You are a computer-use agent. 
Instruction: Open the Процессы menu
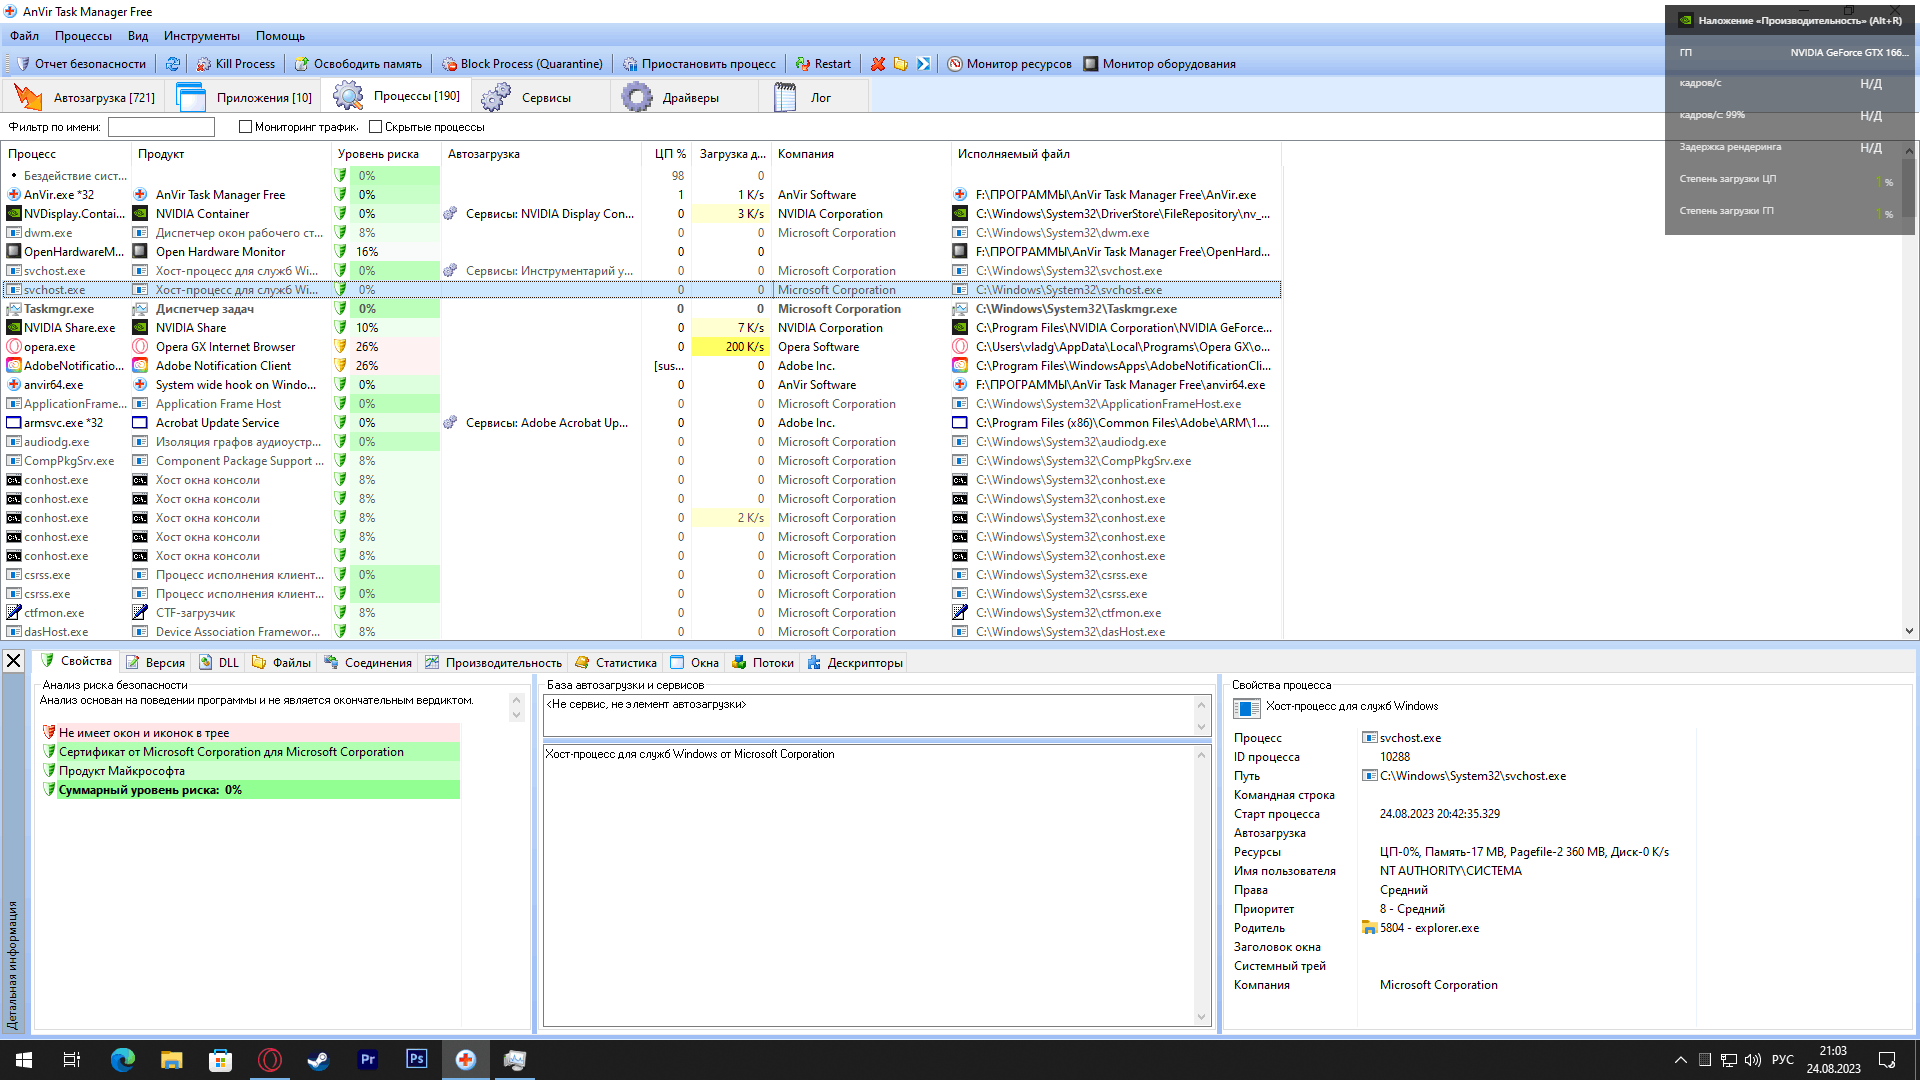tap(83, 36)
